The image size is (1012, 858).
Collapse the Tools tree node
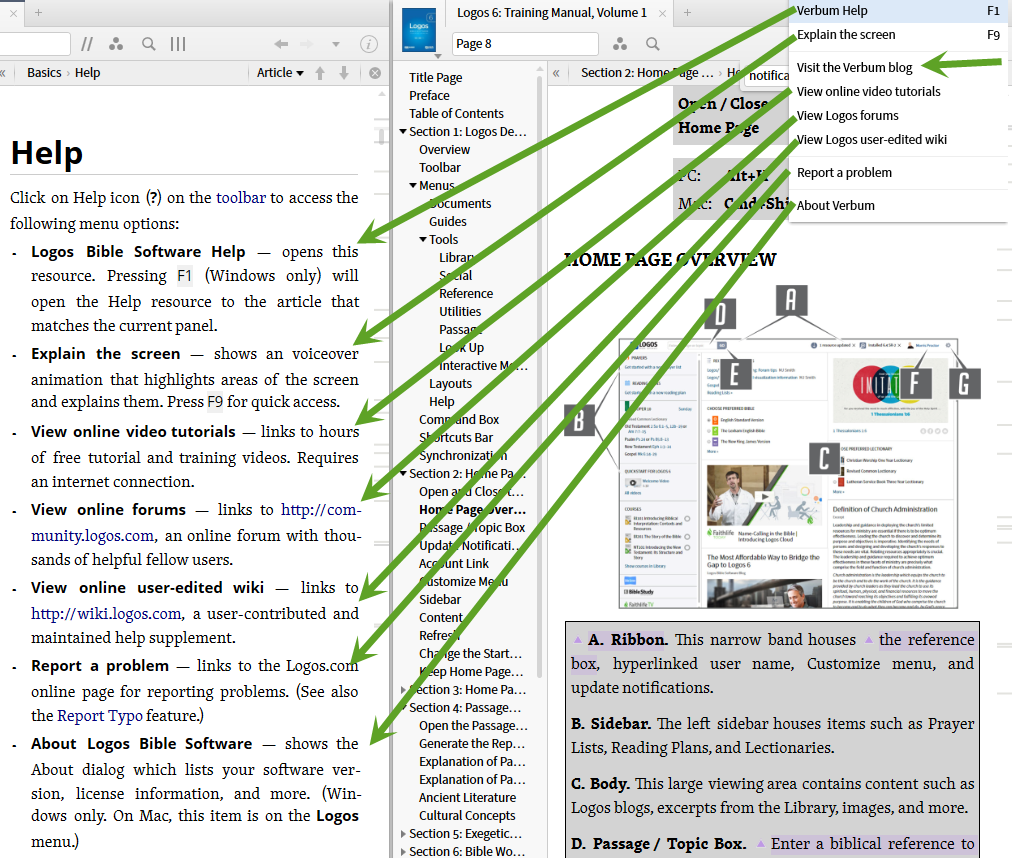pos(423,240)
